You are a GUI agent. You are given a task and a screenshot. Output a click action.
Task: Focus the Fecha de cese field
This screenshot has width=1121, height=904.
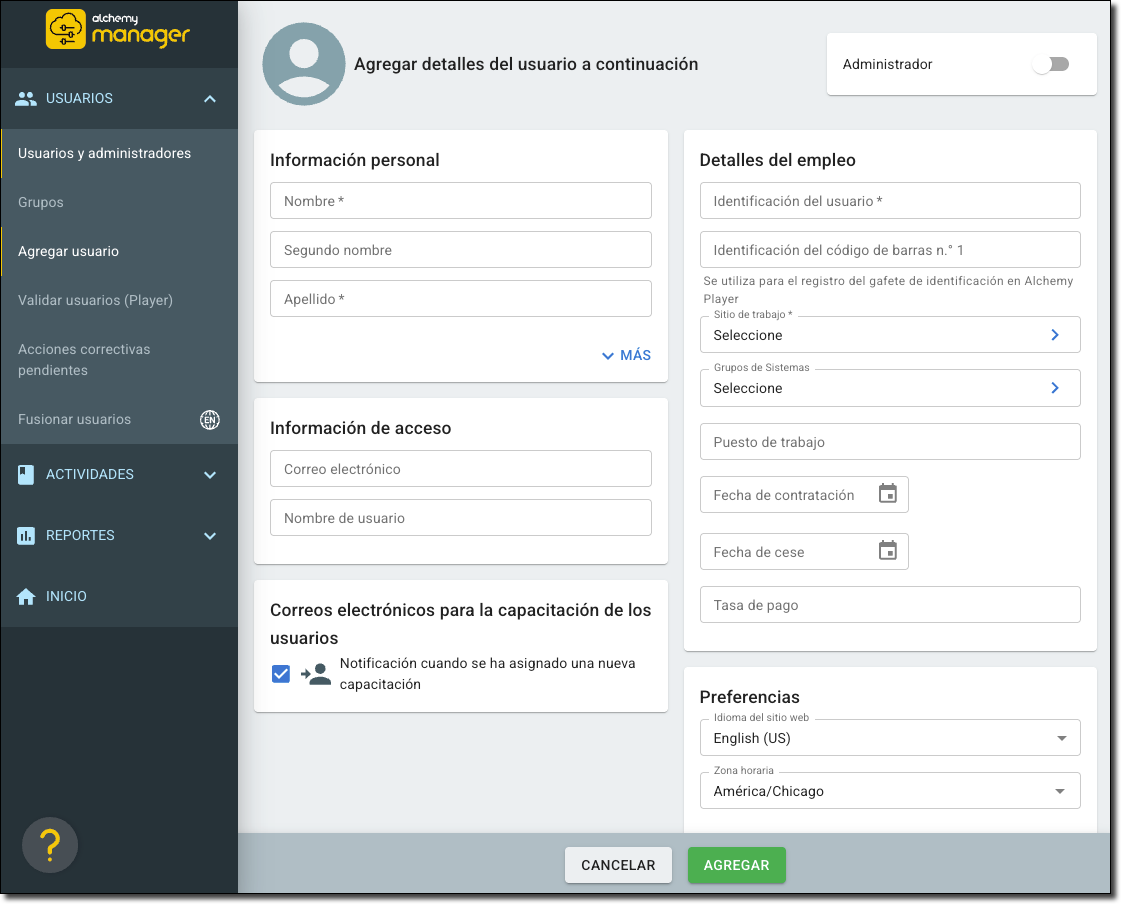[x=804, y=551]
